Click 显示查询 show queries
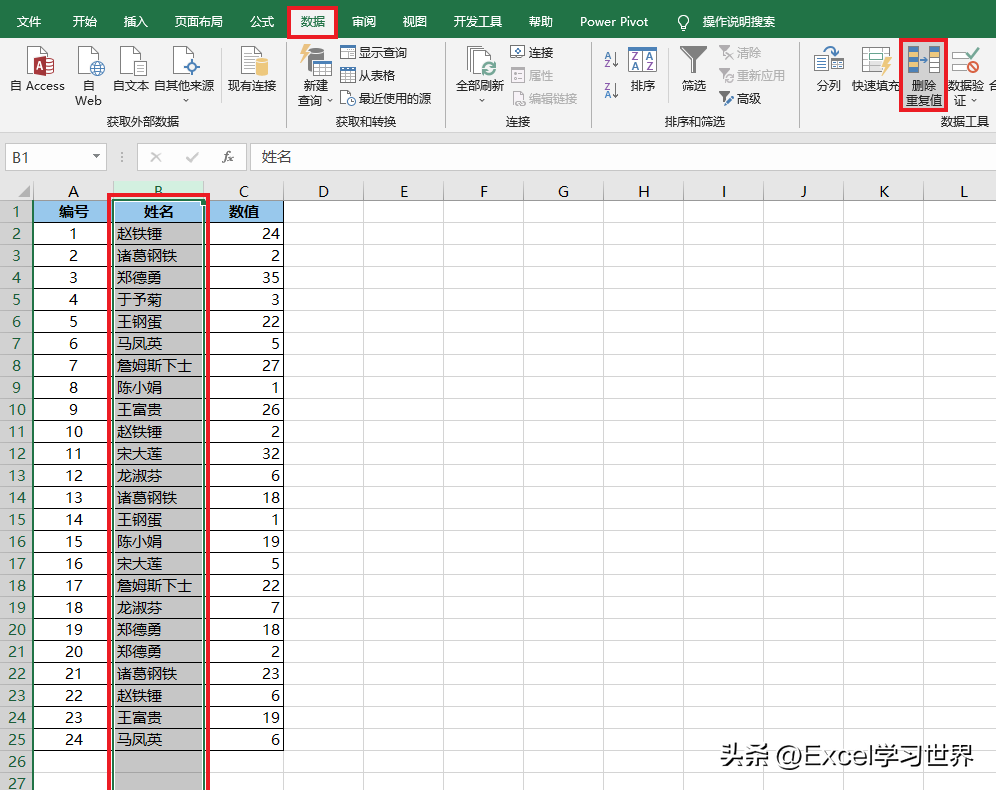Image resolution: width=996 pixels, height=790 pixels. coord(374,52)
